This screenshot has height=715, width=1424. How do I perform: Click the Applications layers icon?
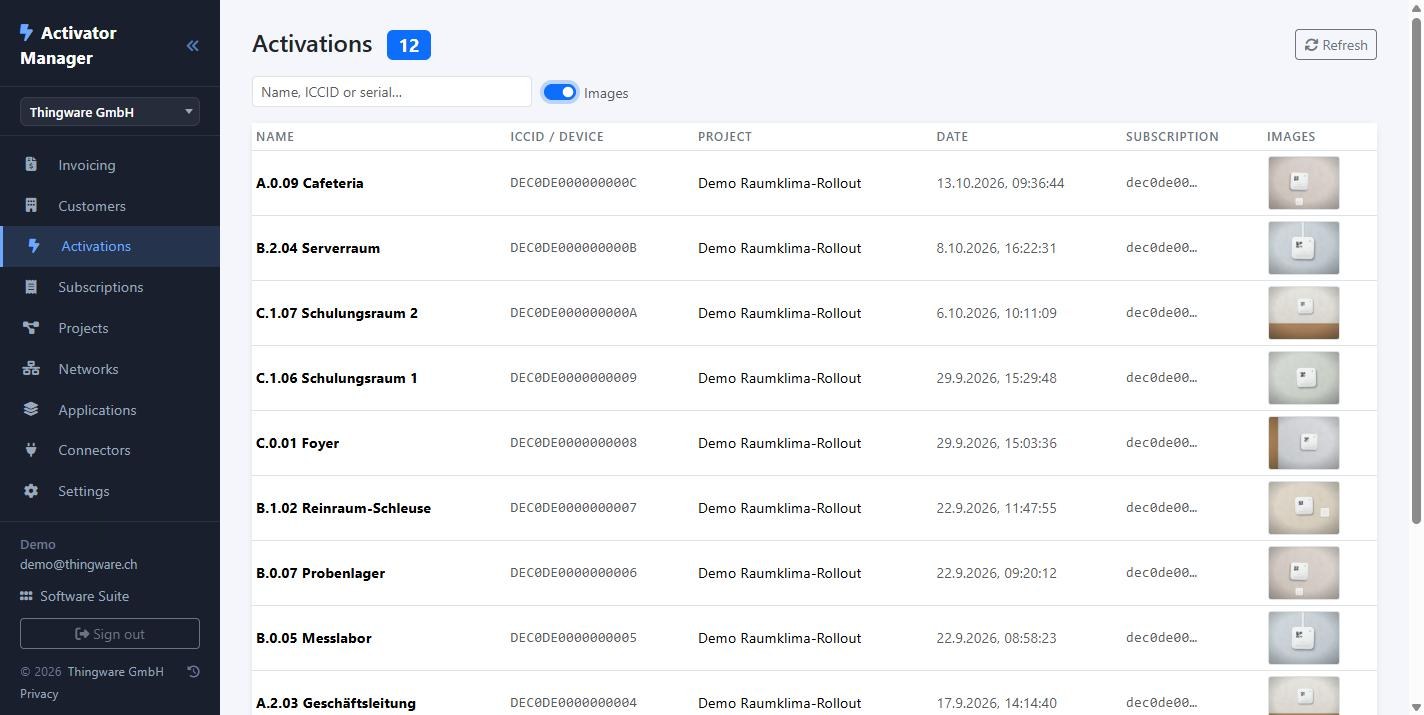pos(31,410)
